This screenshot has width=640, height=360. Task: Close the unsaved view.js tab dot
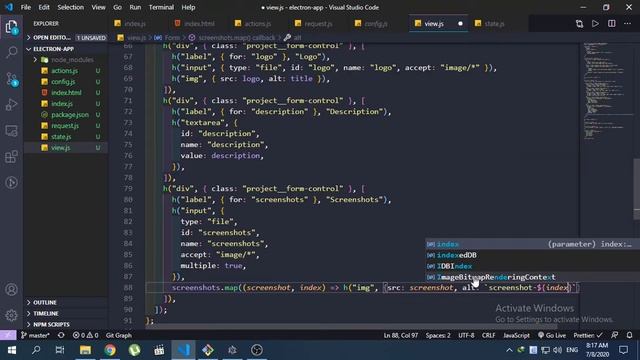point(460,24)
